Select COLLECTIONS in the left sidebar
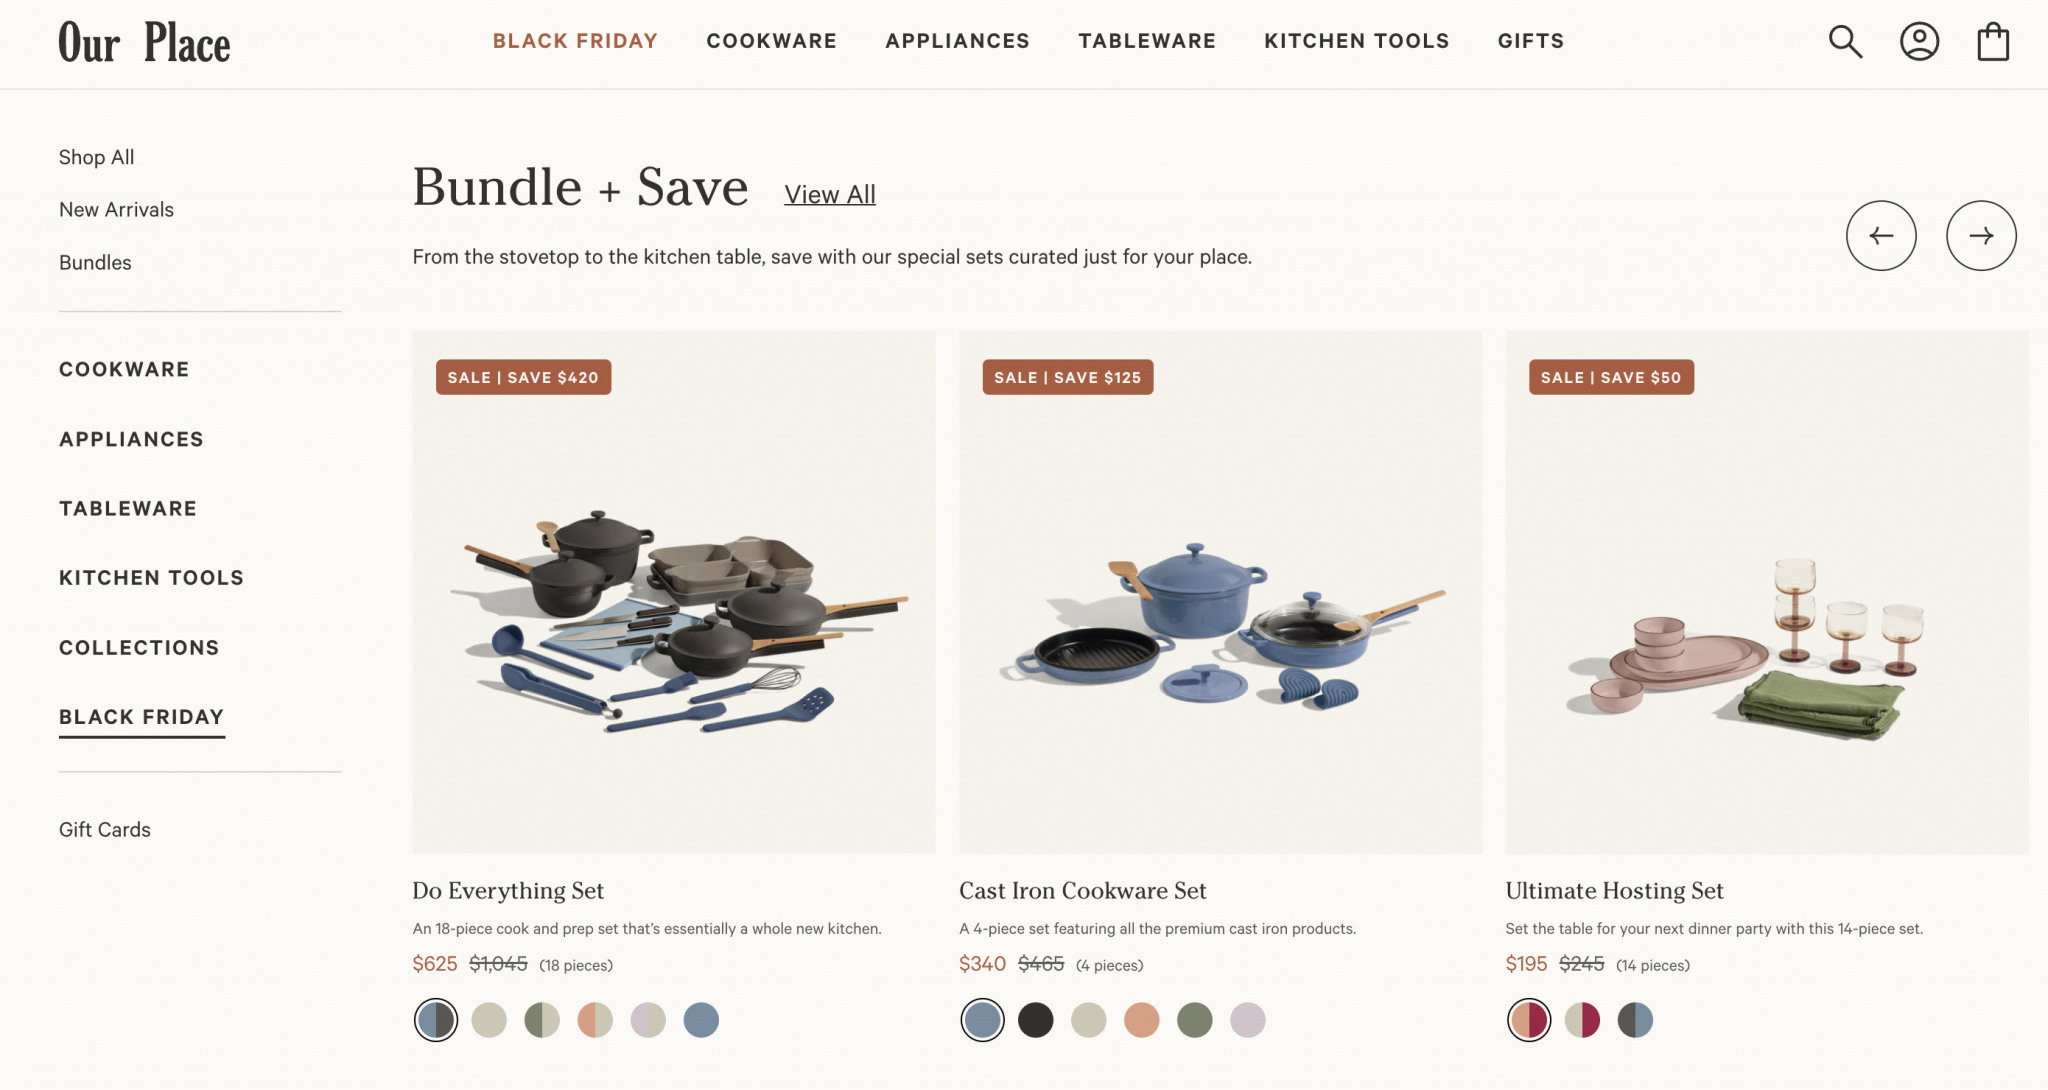 pyautogui.click(x=139, y=648)
